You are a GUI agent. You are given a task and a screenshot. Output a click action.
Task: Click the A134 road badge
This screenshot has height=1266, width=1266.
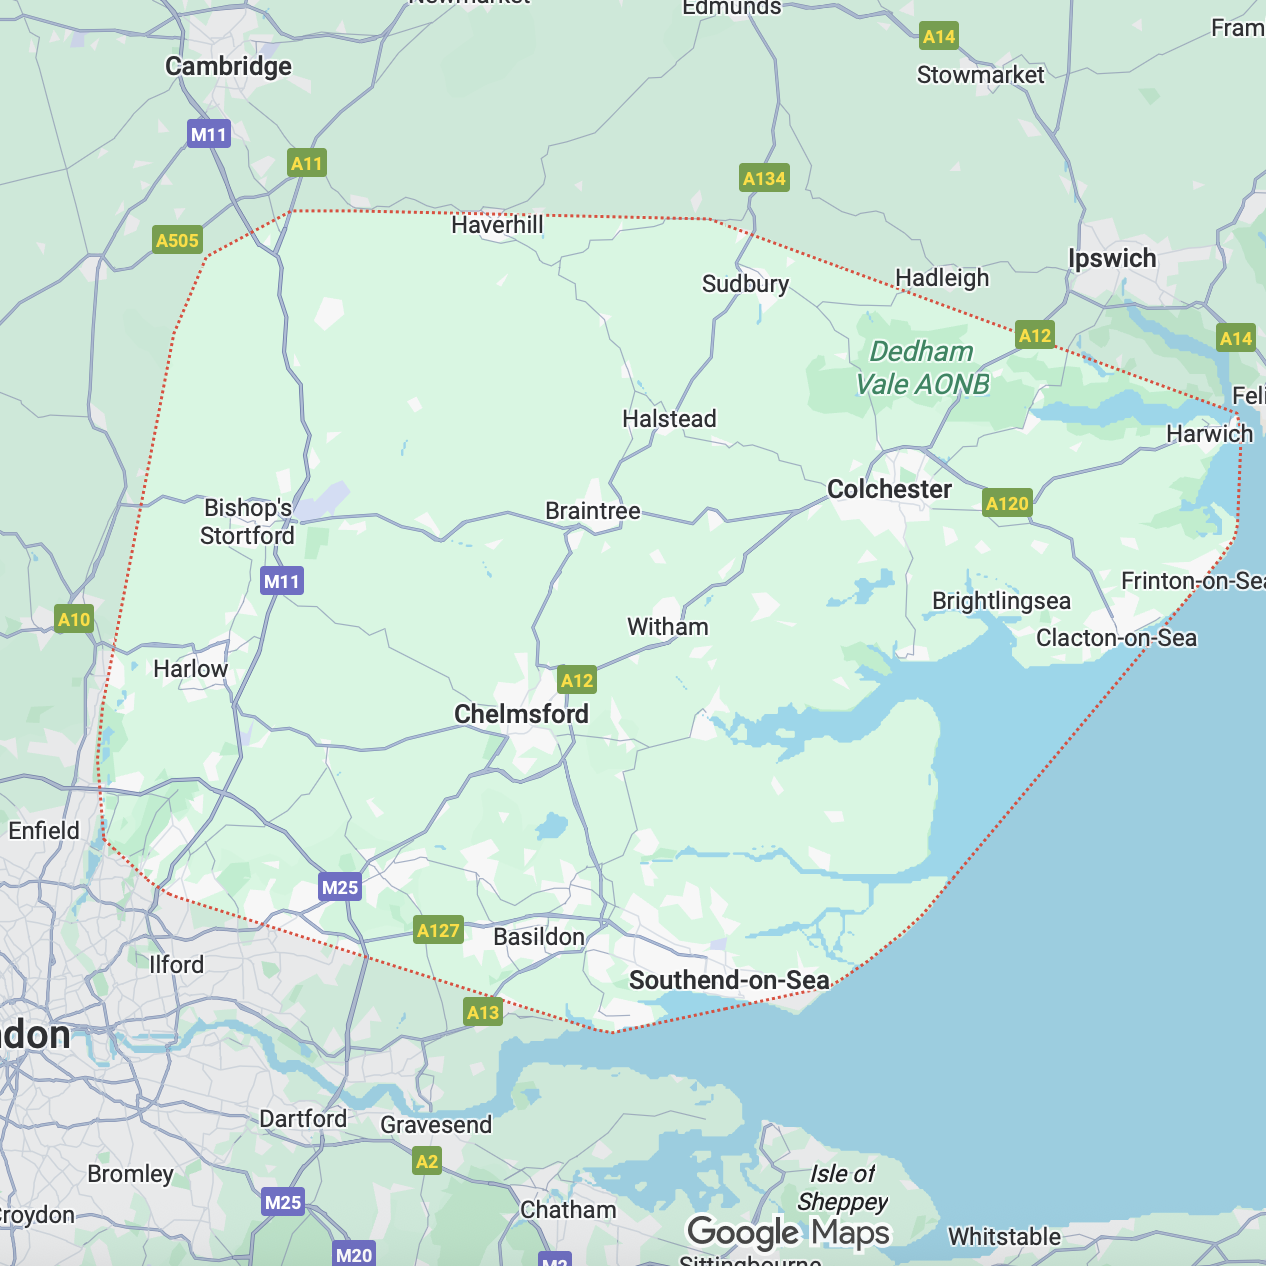(x=764, y=178)
